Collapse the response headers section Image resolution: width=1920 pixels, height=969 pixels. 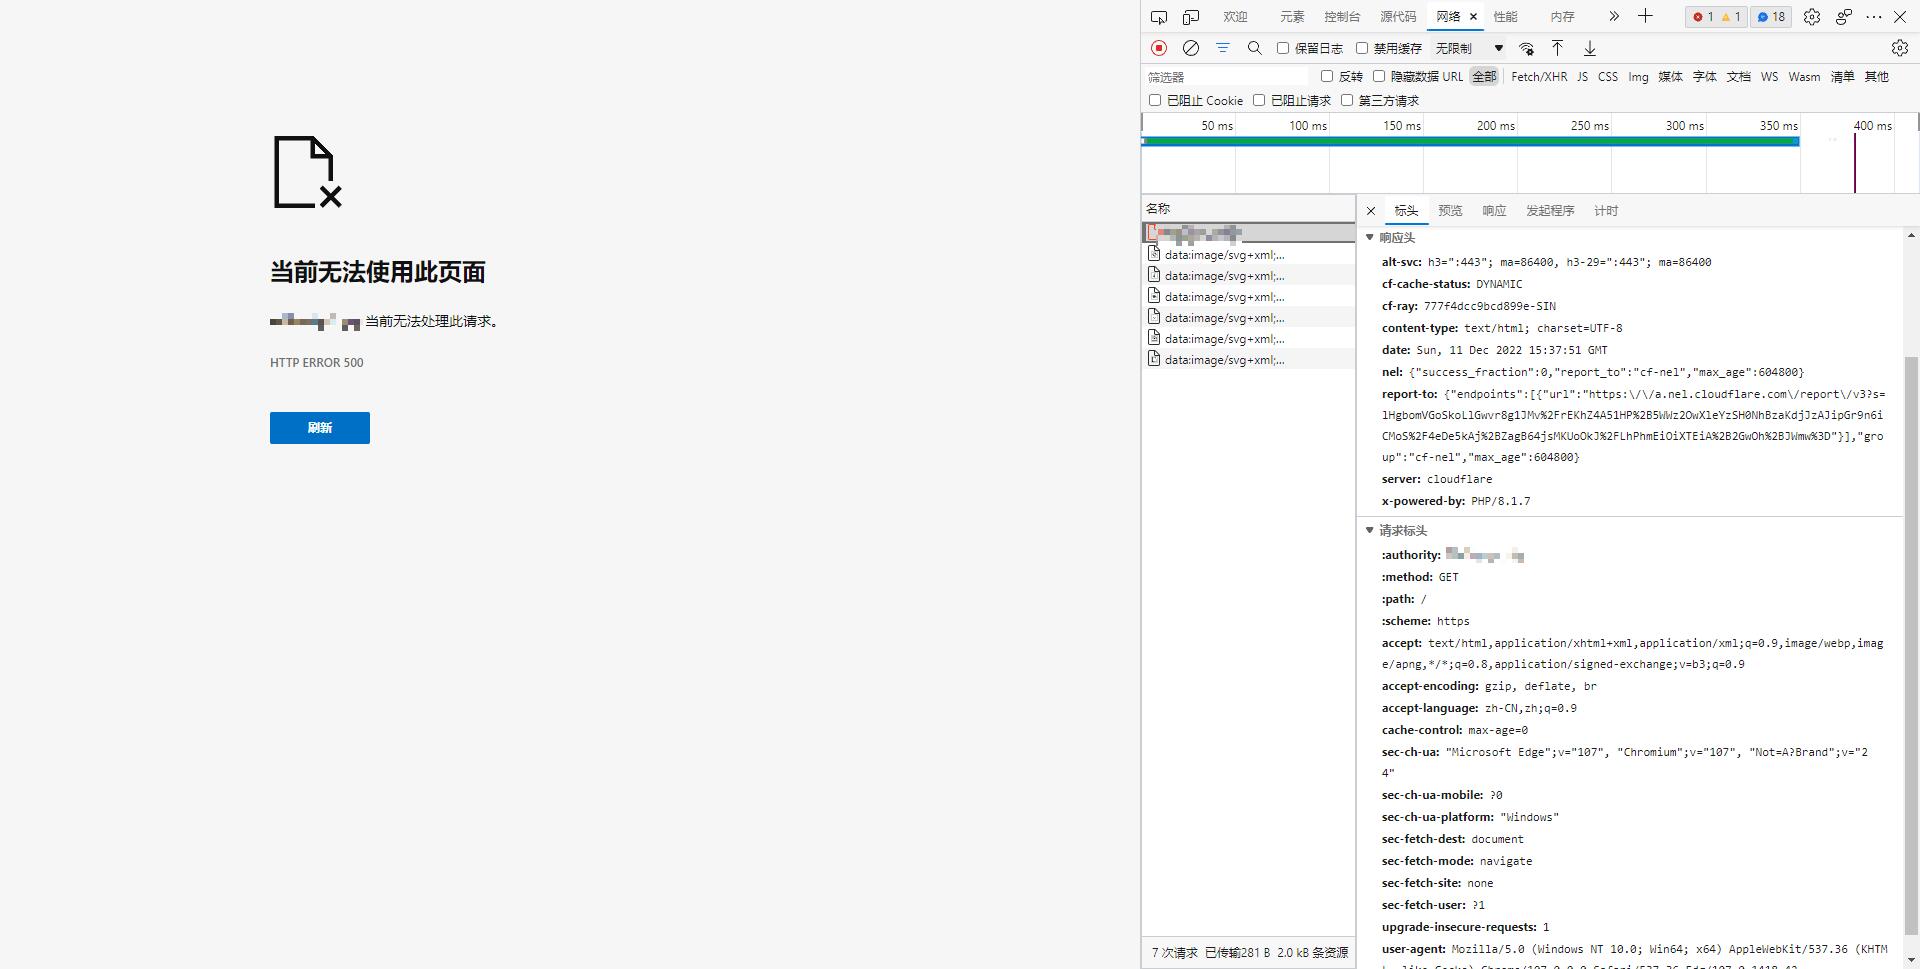pos(1370,238)
